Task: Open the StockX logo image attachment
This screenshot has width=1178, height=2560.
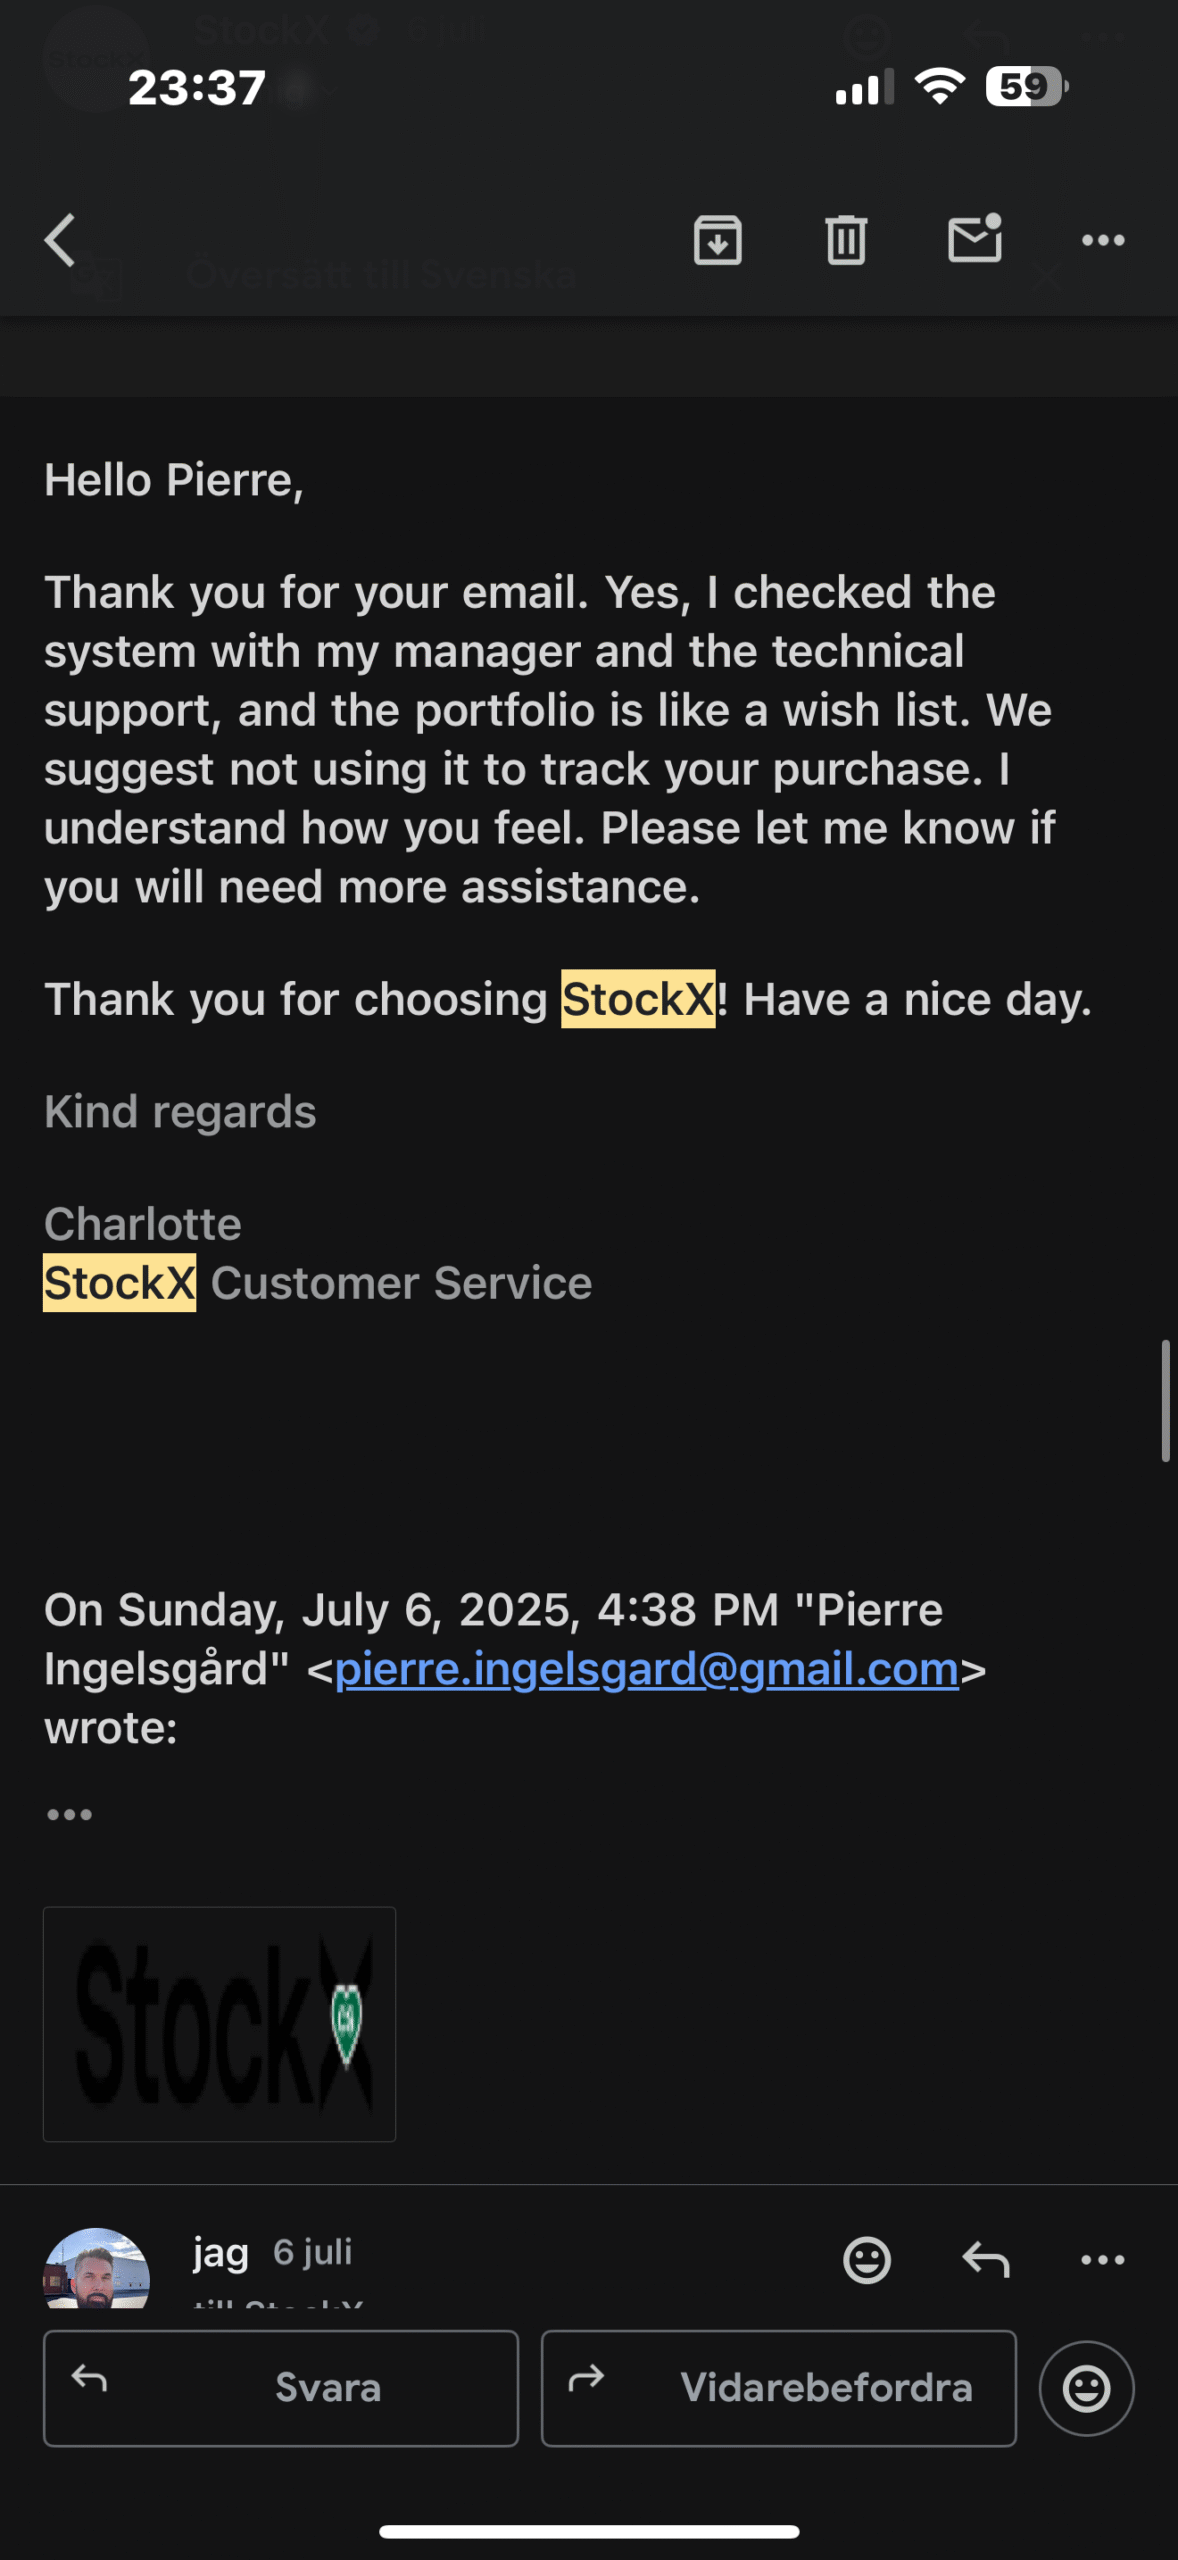Action: coord(220,2024)
